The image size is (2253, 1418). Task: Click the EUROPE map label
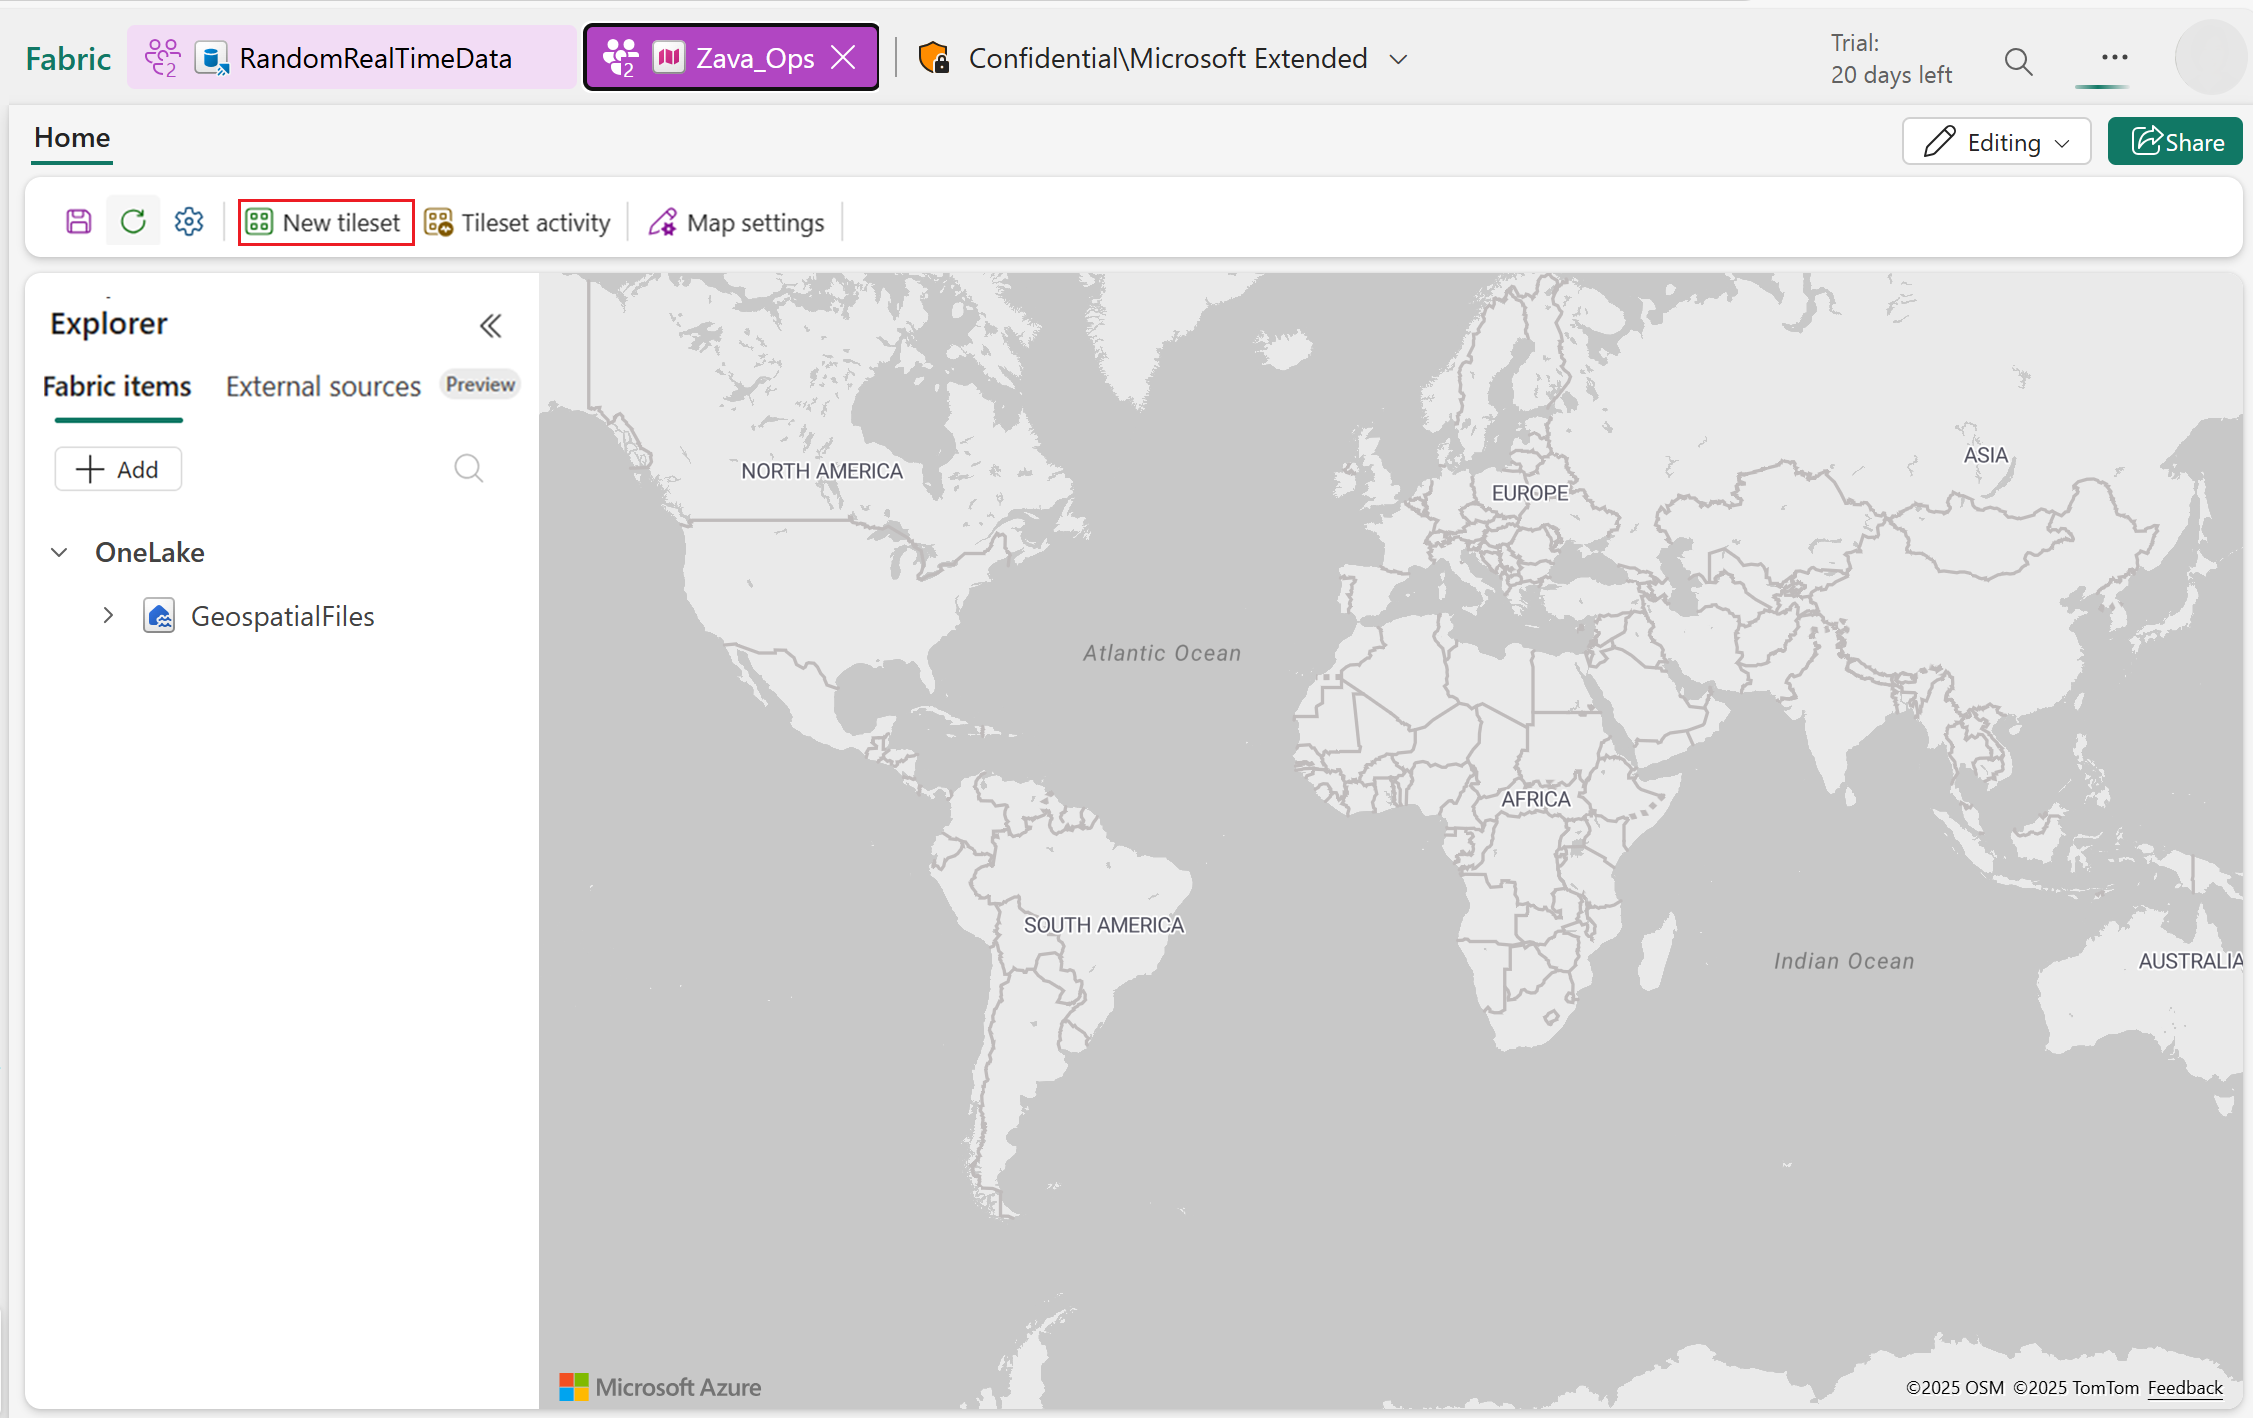1530,493
